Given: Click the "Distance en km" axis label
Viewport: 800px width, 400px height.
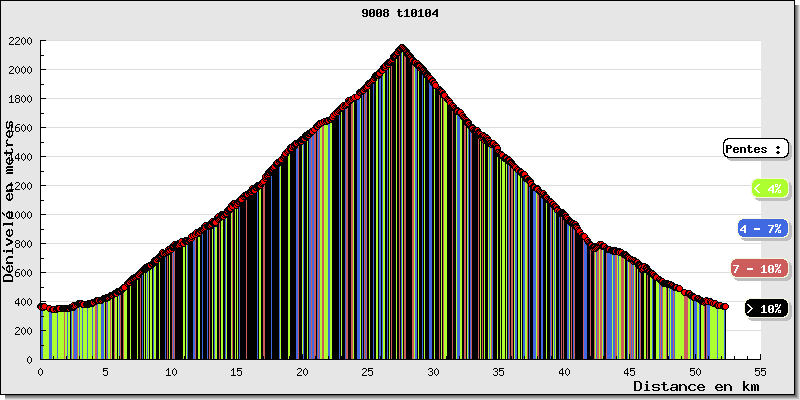Looking at the screenshot, I should pos(696,386).
